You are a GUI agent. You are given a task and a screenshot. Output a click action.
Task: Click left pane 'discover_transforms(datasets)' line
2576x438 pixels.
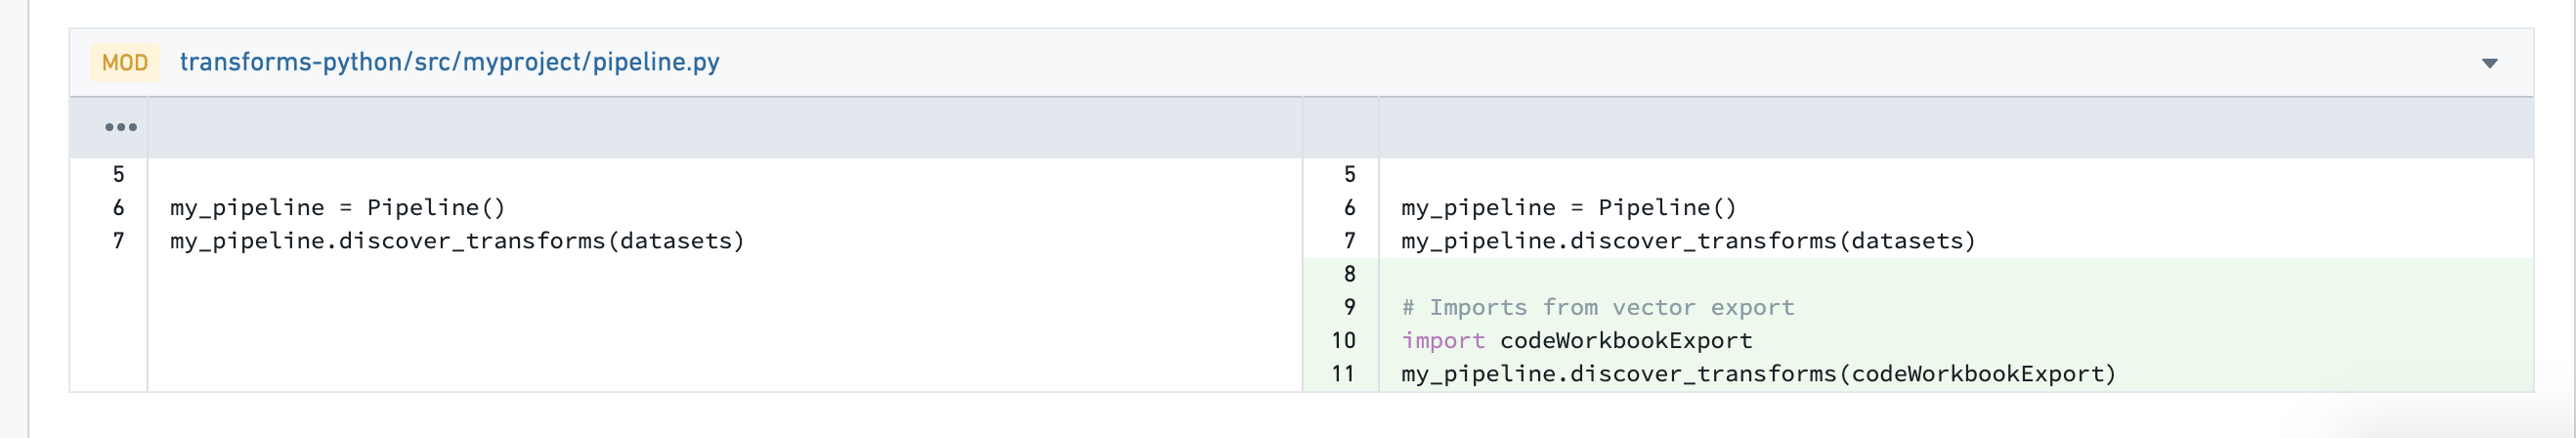click(x=457, y=240)
